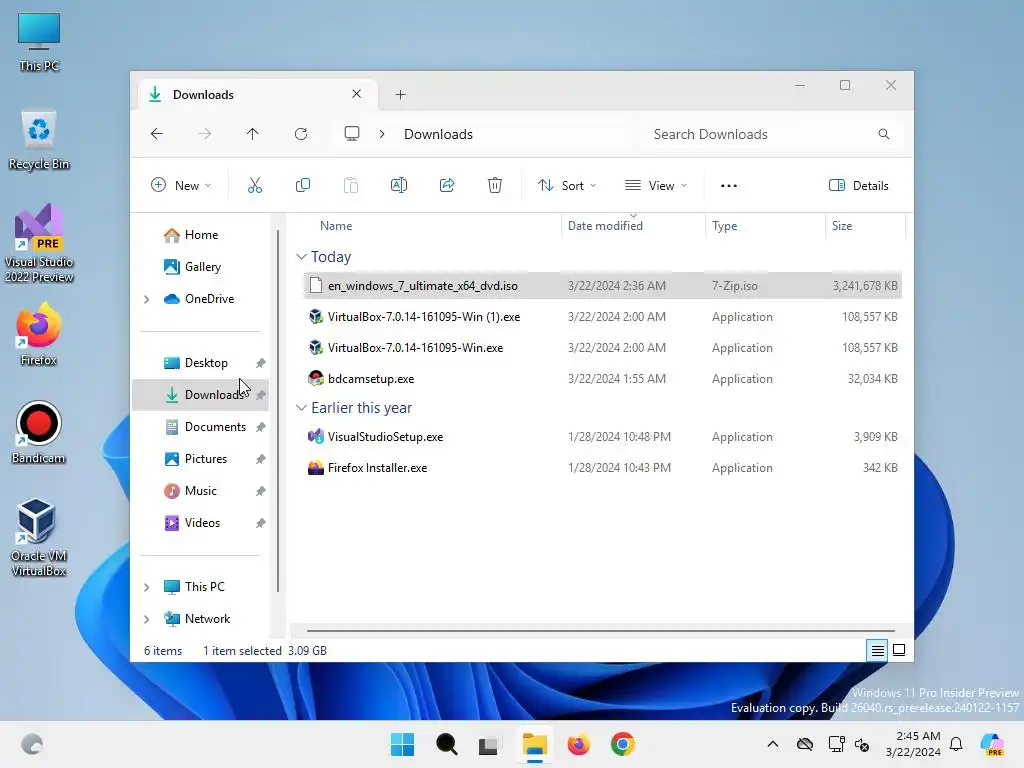
Task: Close the Downloads tab
Action: click(357, 94)
